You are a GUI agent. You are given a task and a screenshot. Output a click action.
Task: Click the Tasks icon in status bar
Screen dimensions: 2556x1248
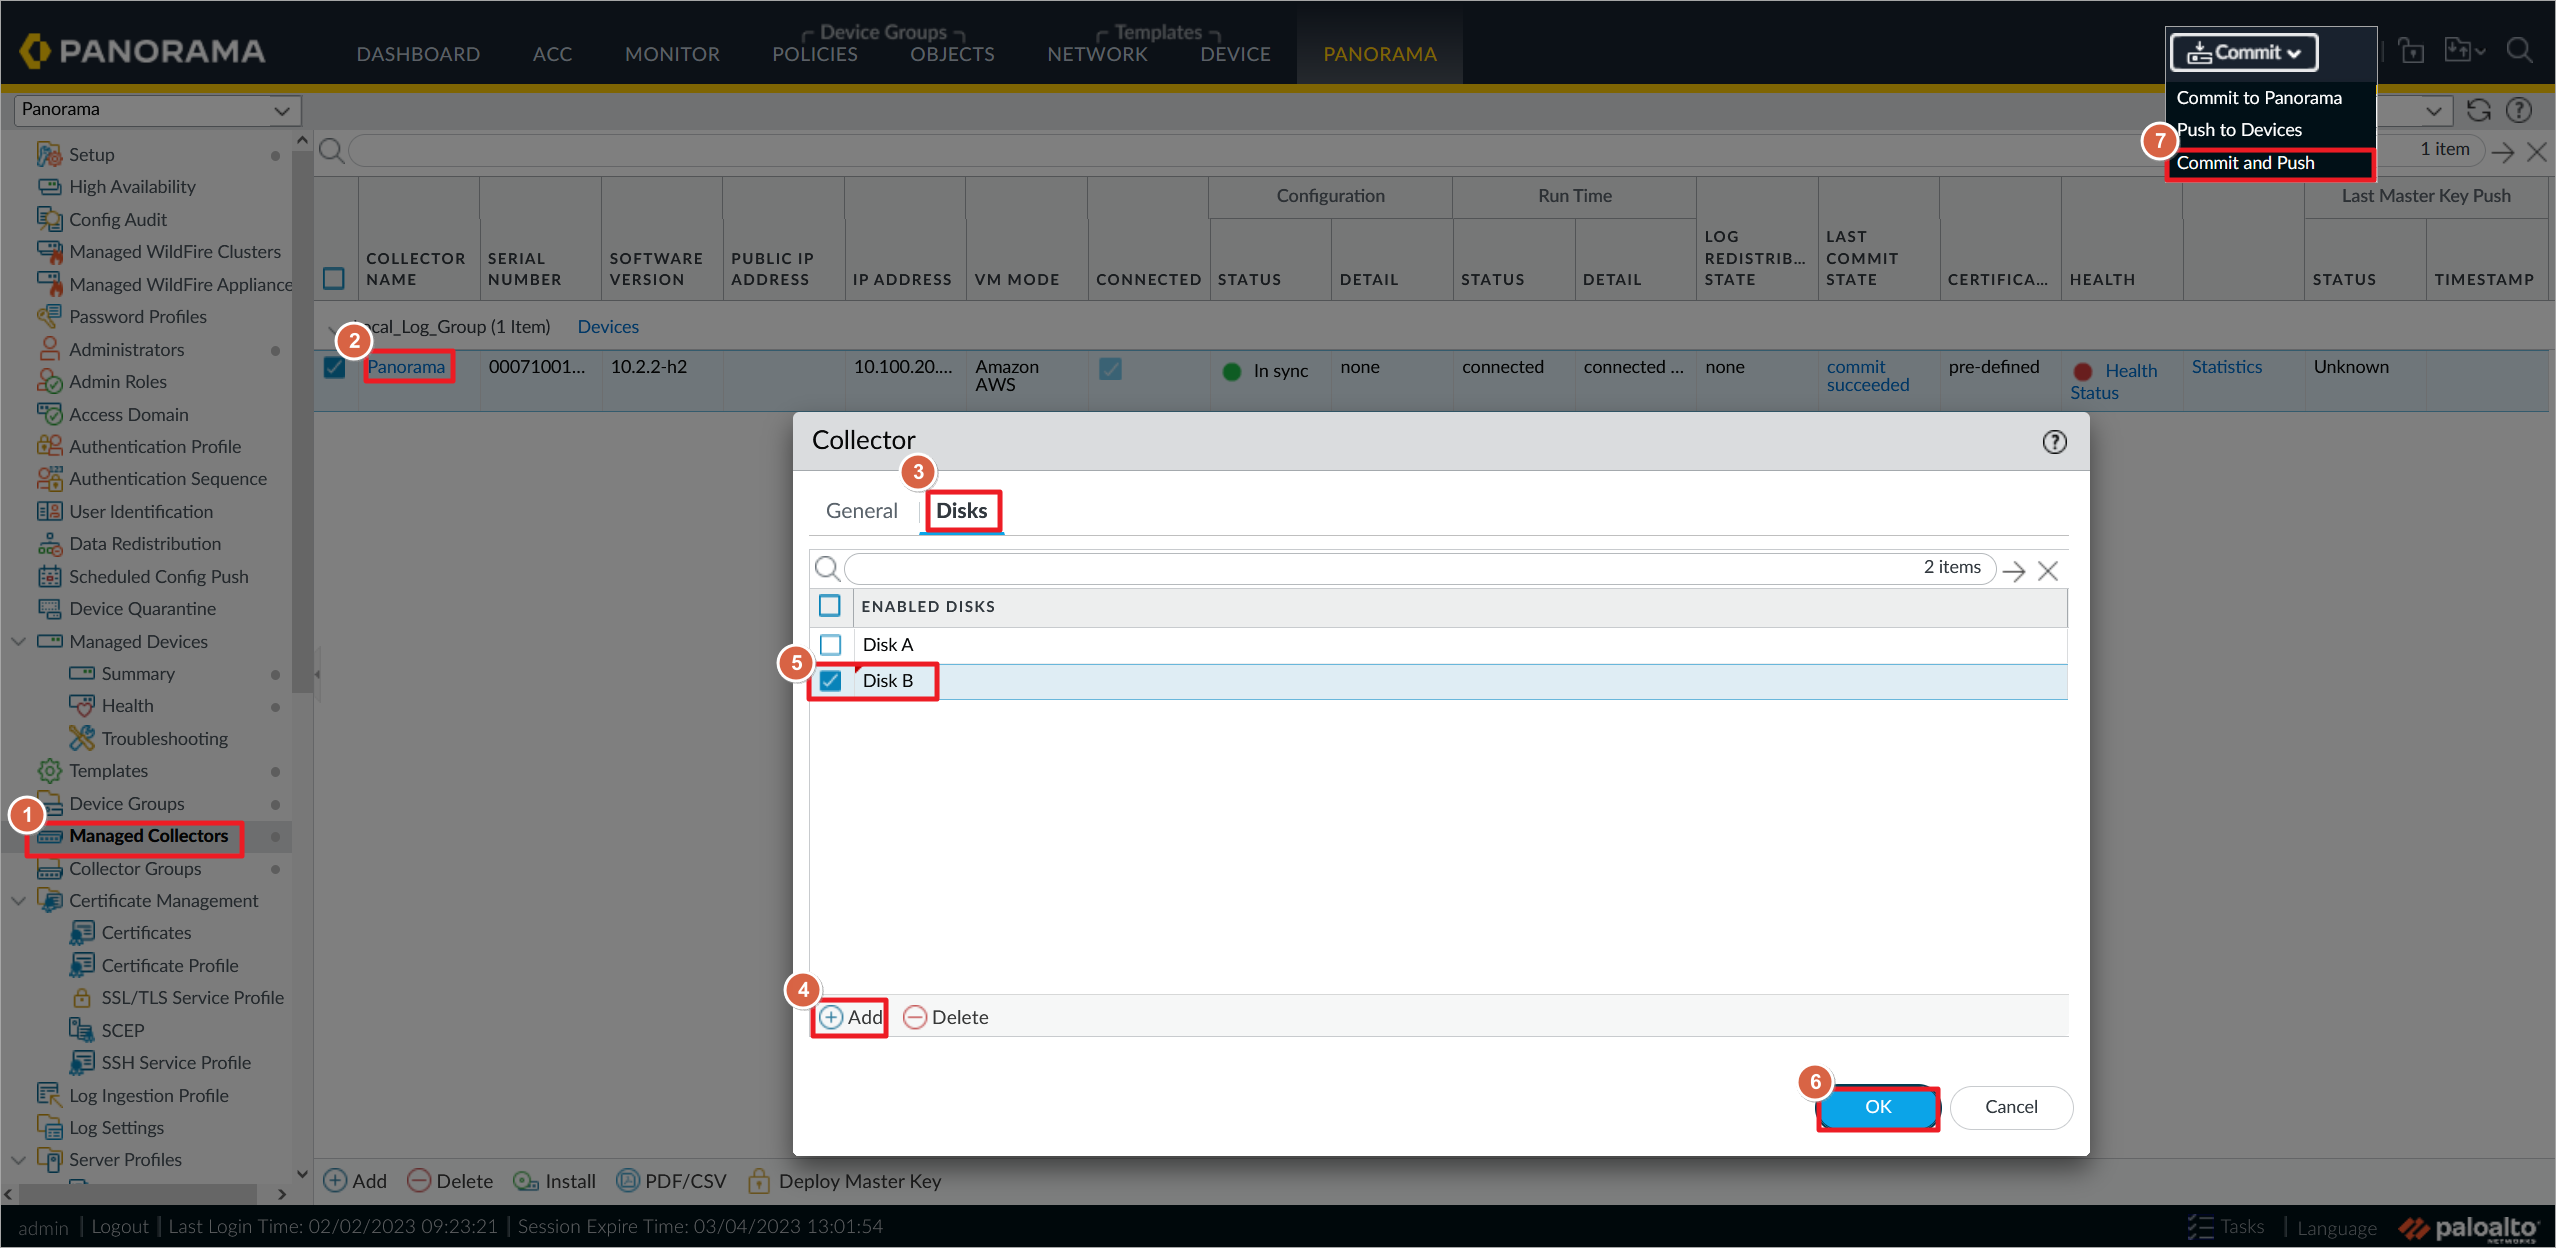click(x=2200, y=1227)
